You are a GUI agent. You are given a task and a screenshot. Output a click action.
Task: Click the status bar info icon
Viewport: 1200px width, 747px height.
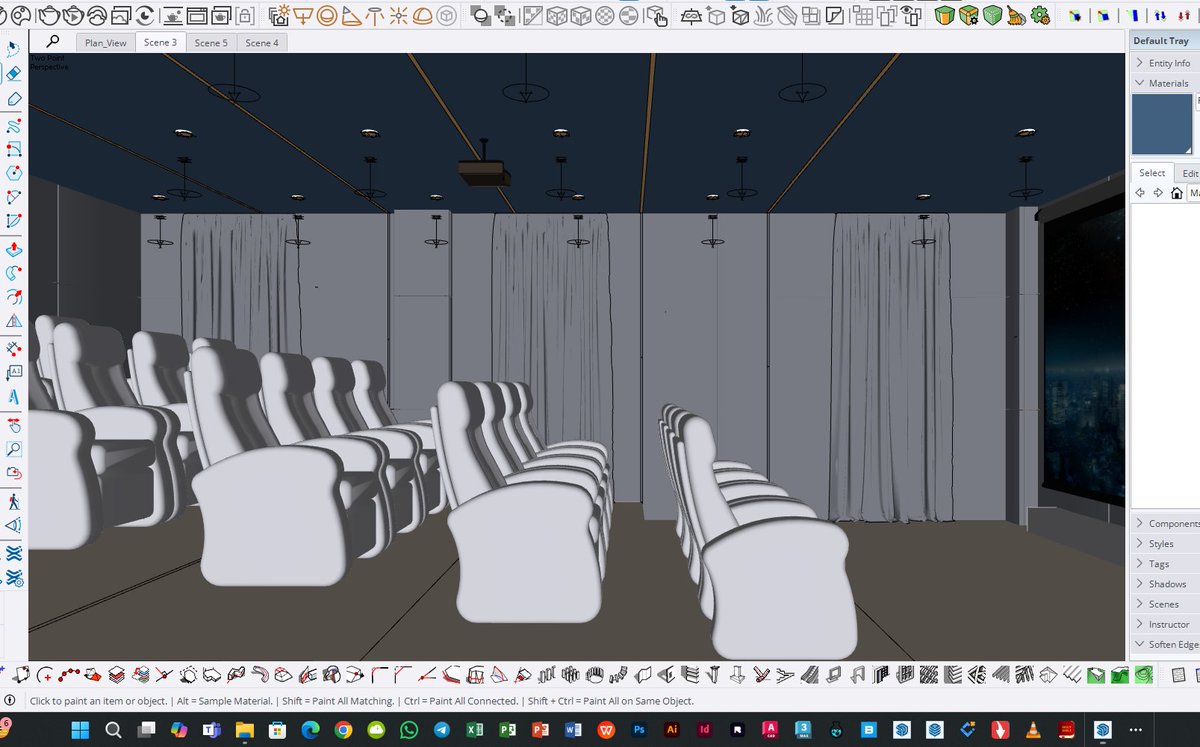(10, 701)
